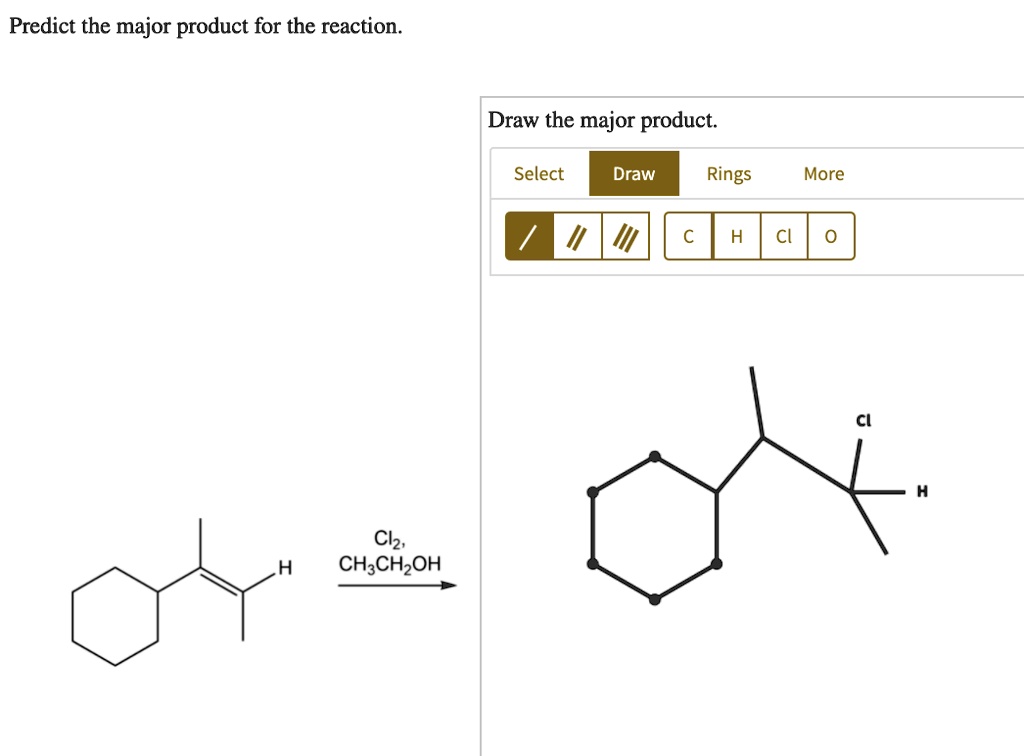
Task: Click the More button in the toolbar
Action: pos(824,173)
